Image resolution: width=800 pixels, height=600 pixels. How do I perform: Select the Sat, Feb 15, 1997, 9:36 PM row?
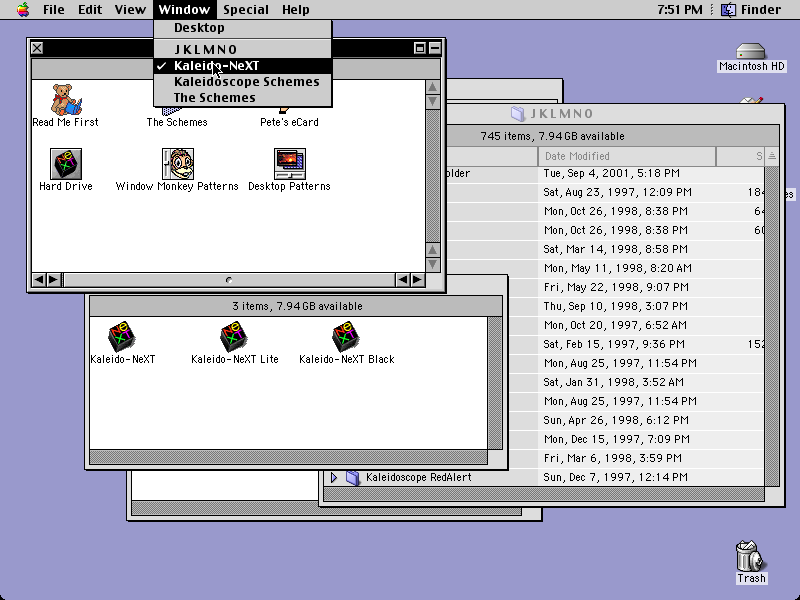point(636,344)
